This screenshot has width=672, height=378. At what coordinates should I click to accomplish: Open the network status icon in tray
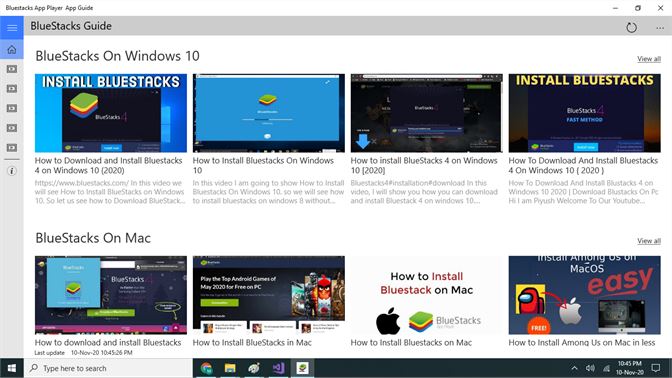point(606,368)
